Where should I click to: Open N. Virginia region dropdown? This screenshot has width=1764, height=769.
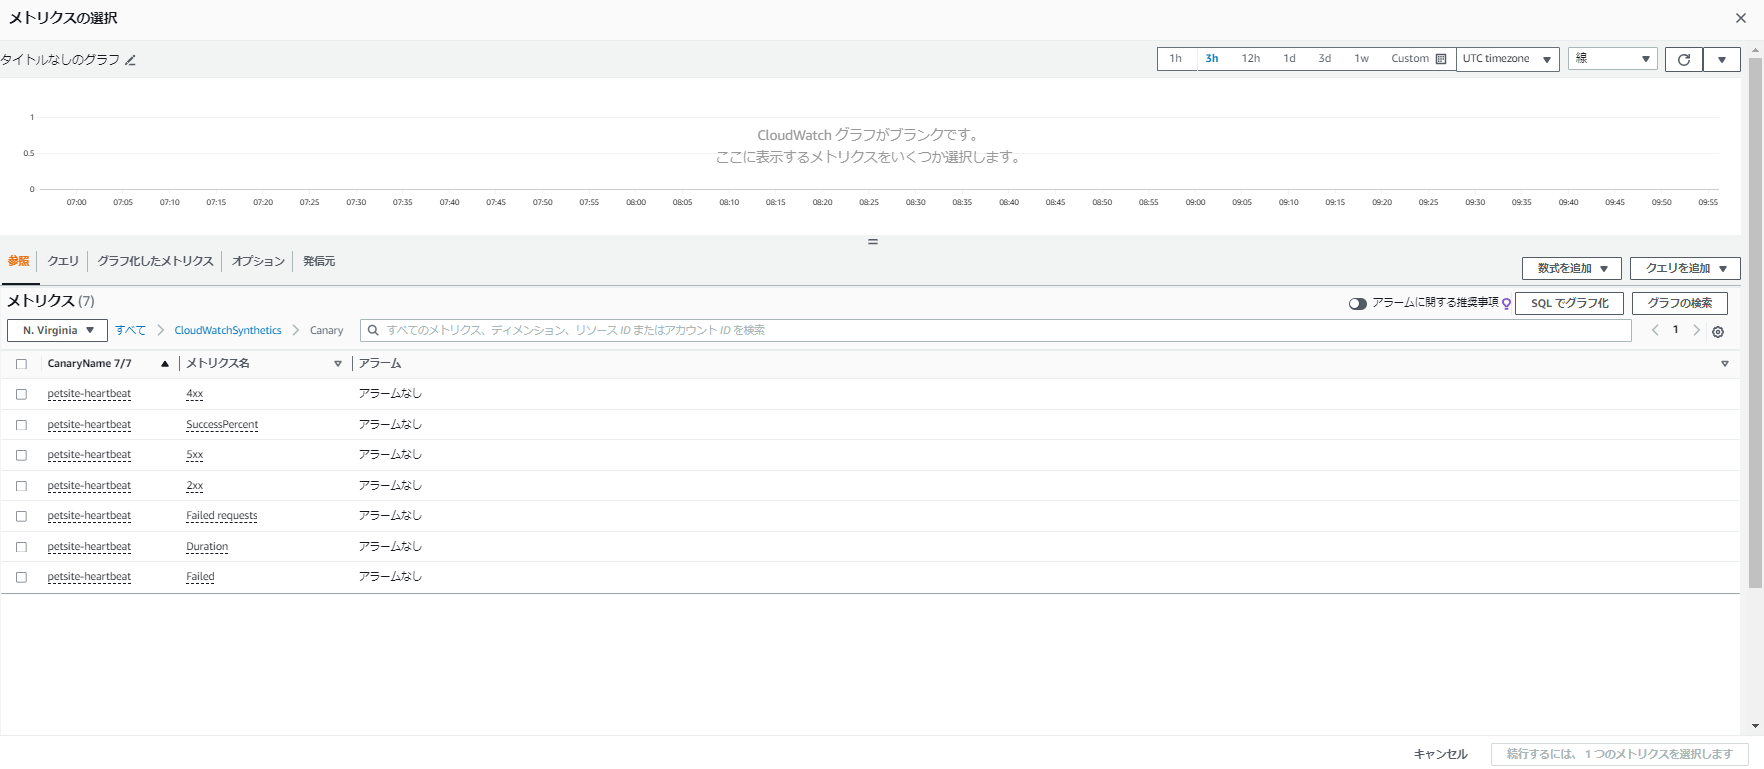click(x=57, y=330)
